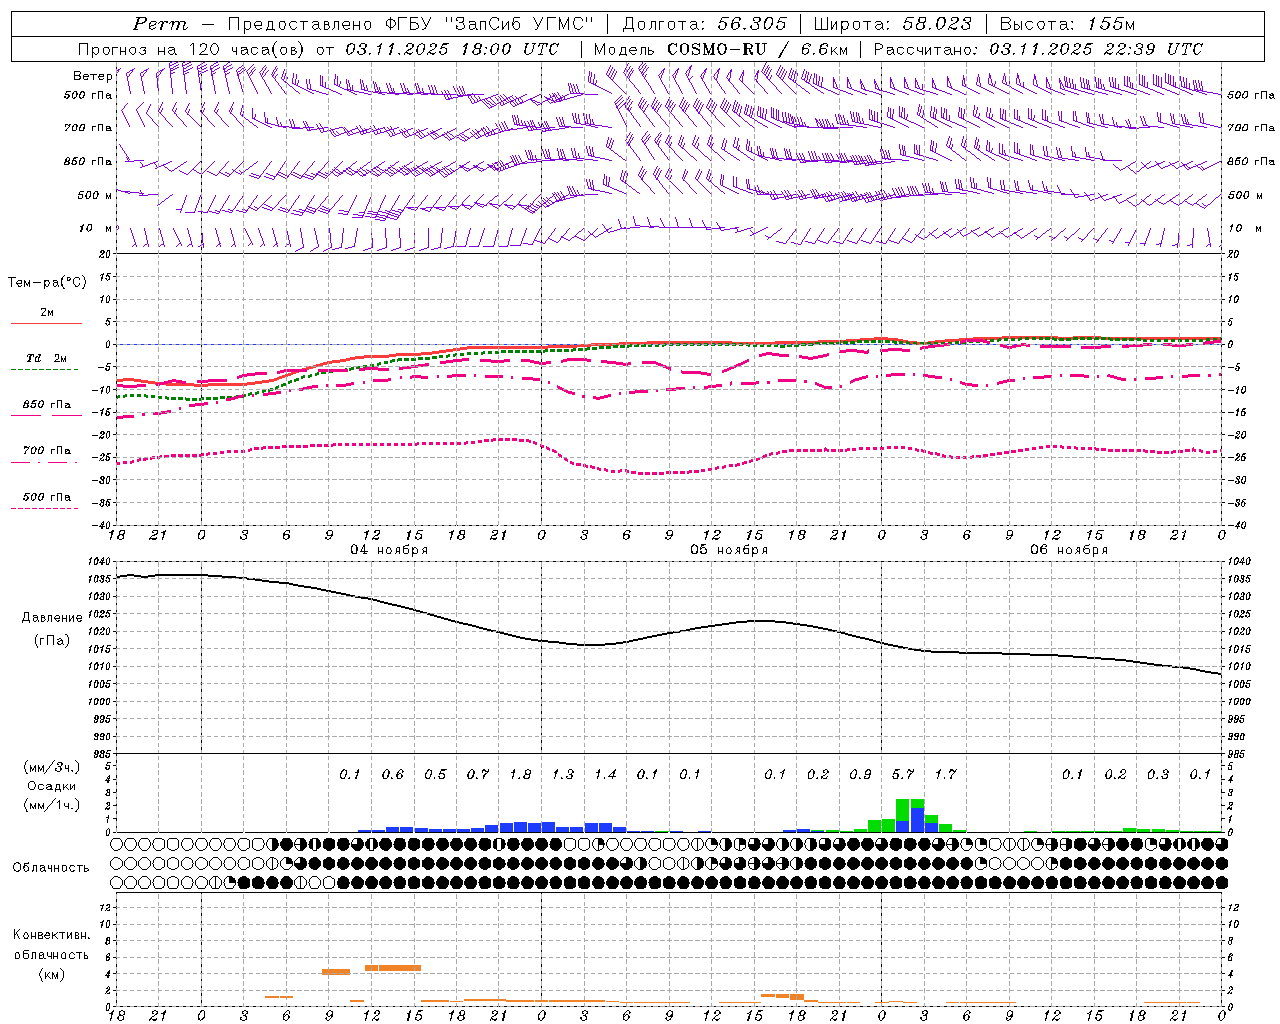Click the "04 ноября" date label
The height and width of the screenshot is (1024, 1280).
(389, 550)
